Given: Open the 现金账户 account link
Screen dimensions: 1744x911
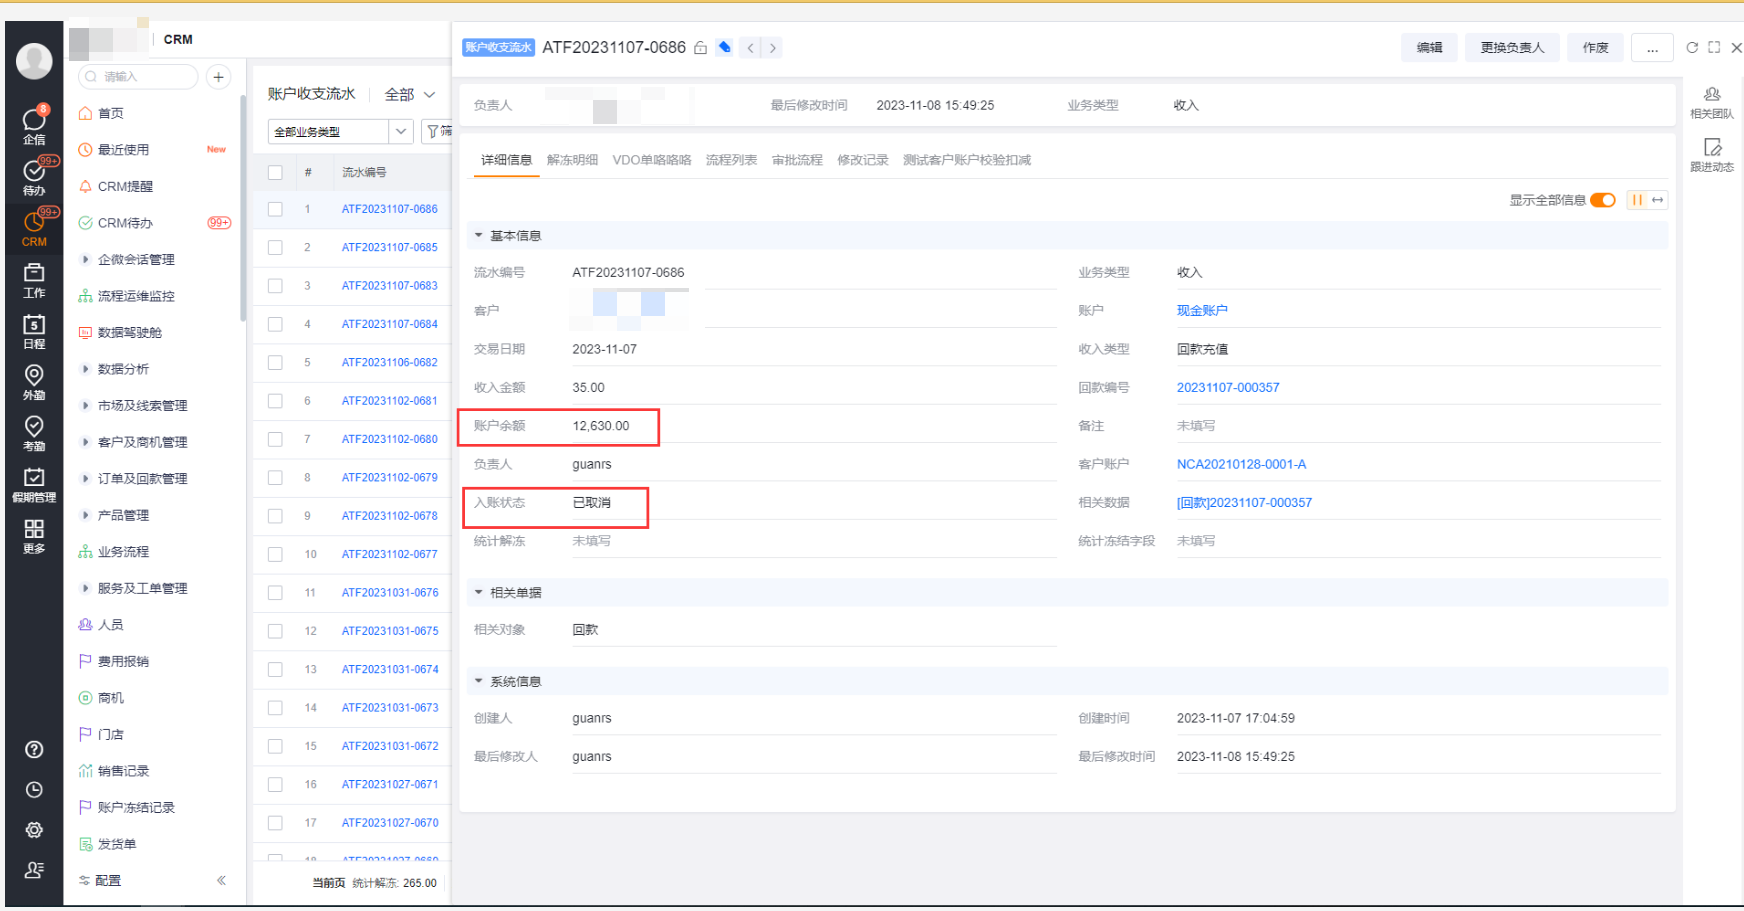Looking at the screenshot, I should tap(1203, 310).
